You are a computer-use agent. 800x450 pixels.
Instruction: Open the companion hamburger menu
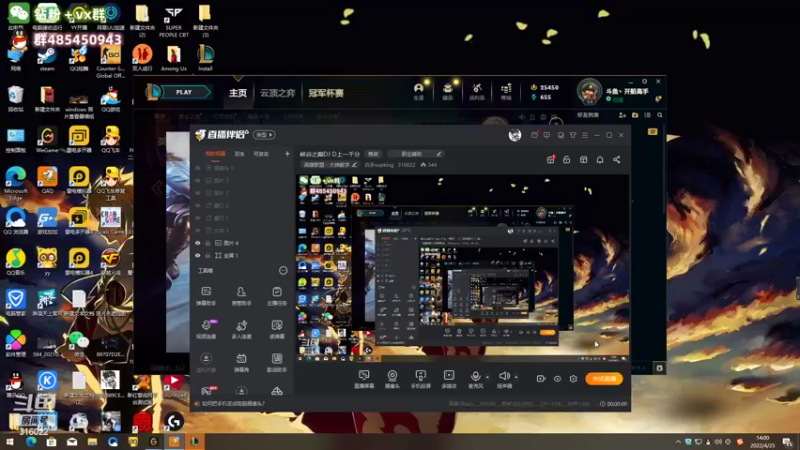coord(585,135)
